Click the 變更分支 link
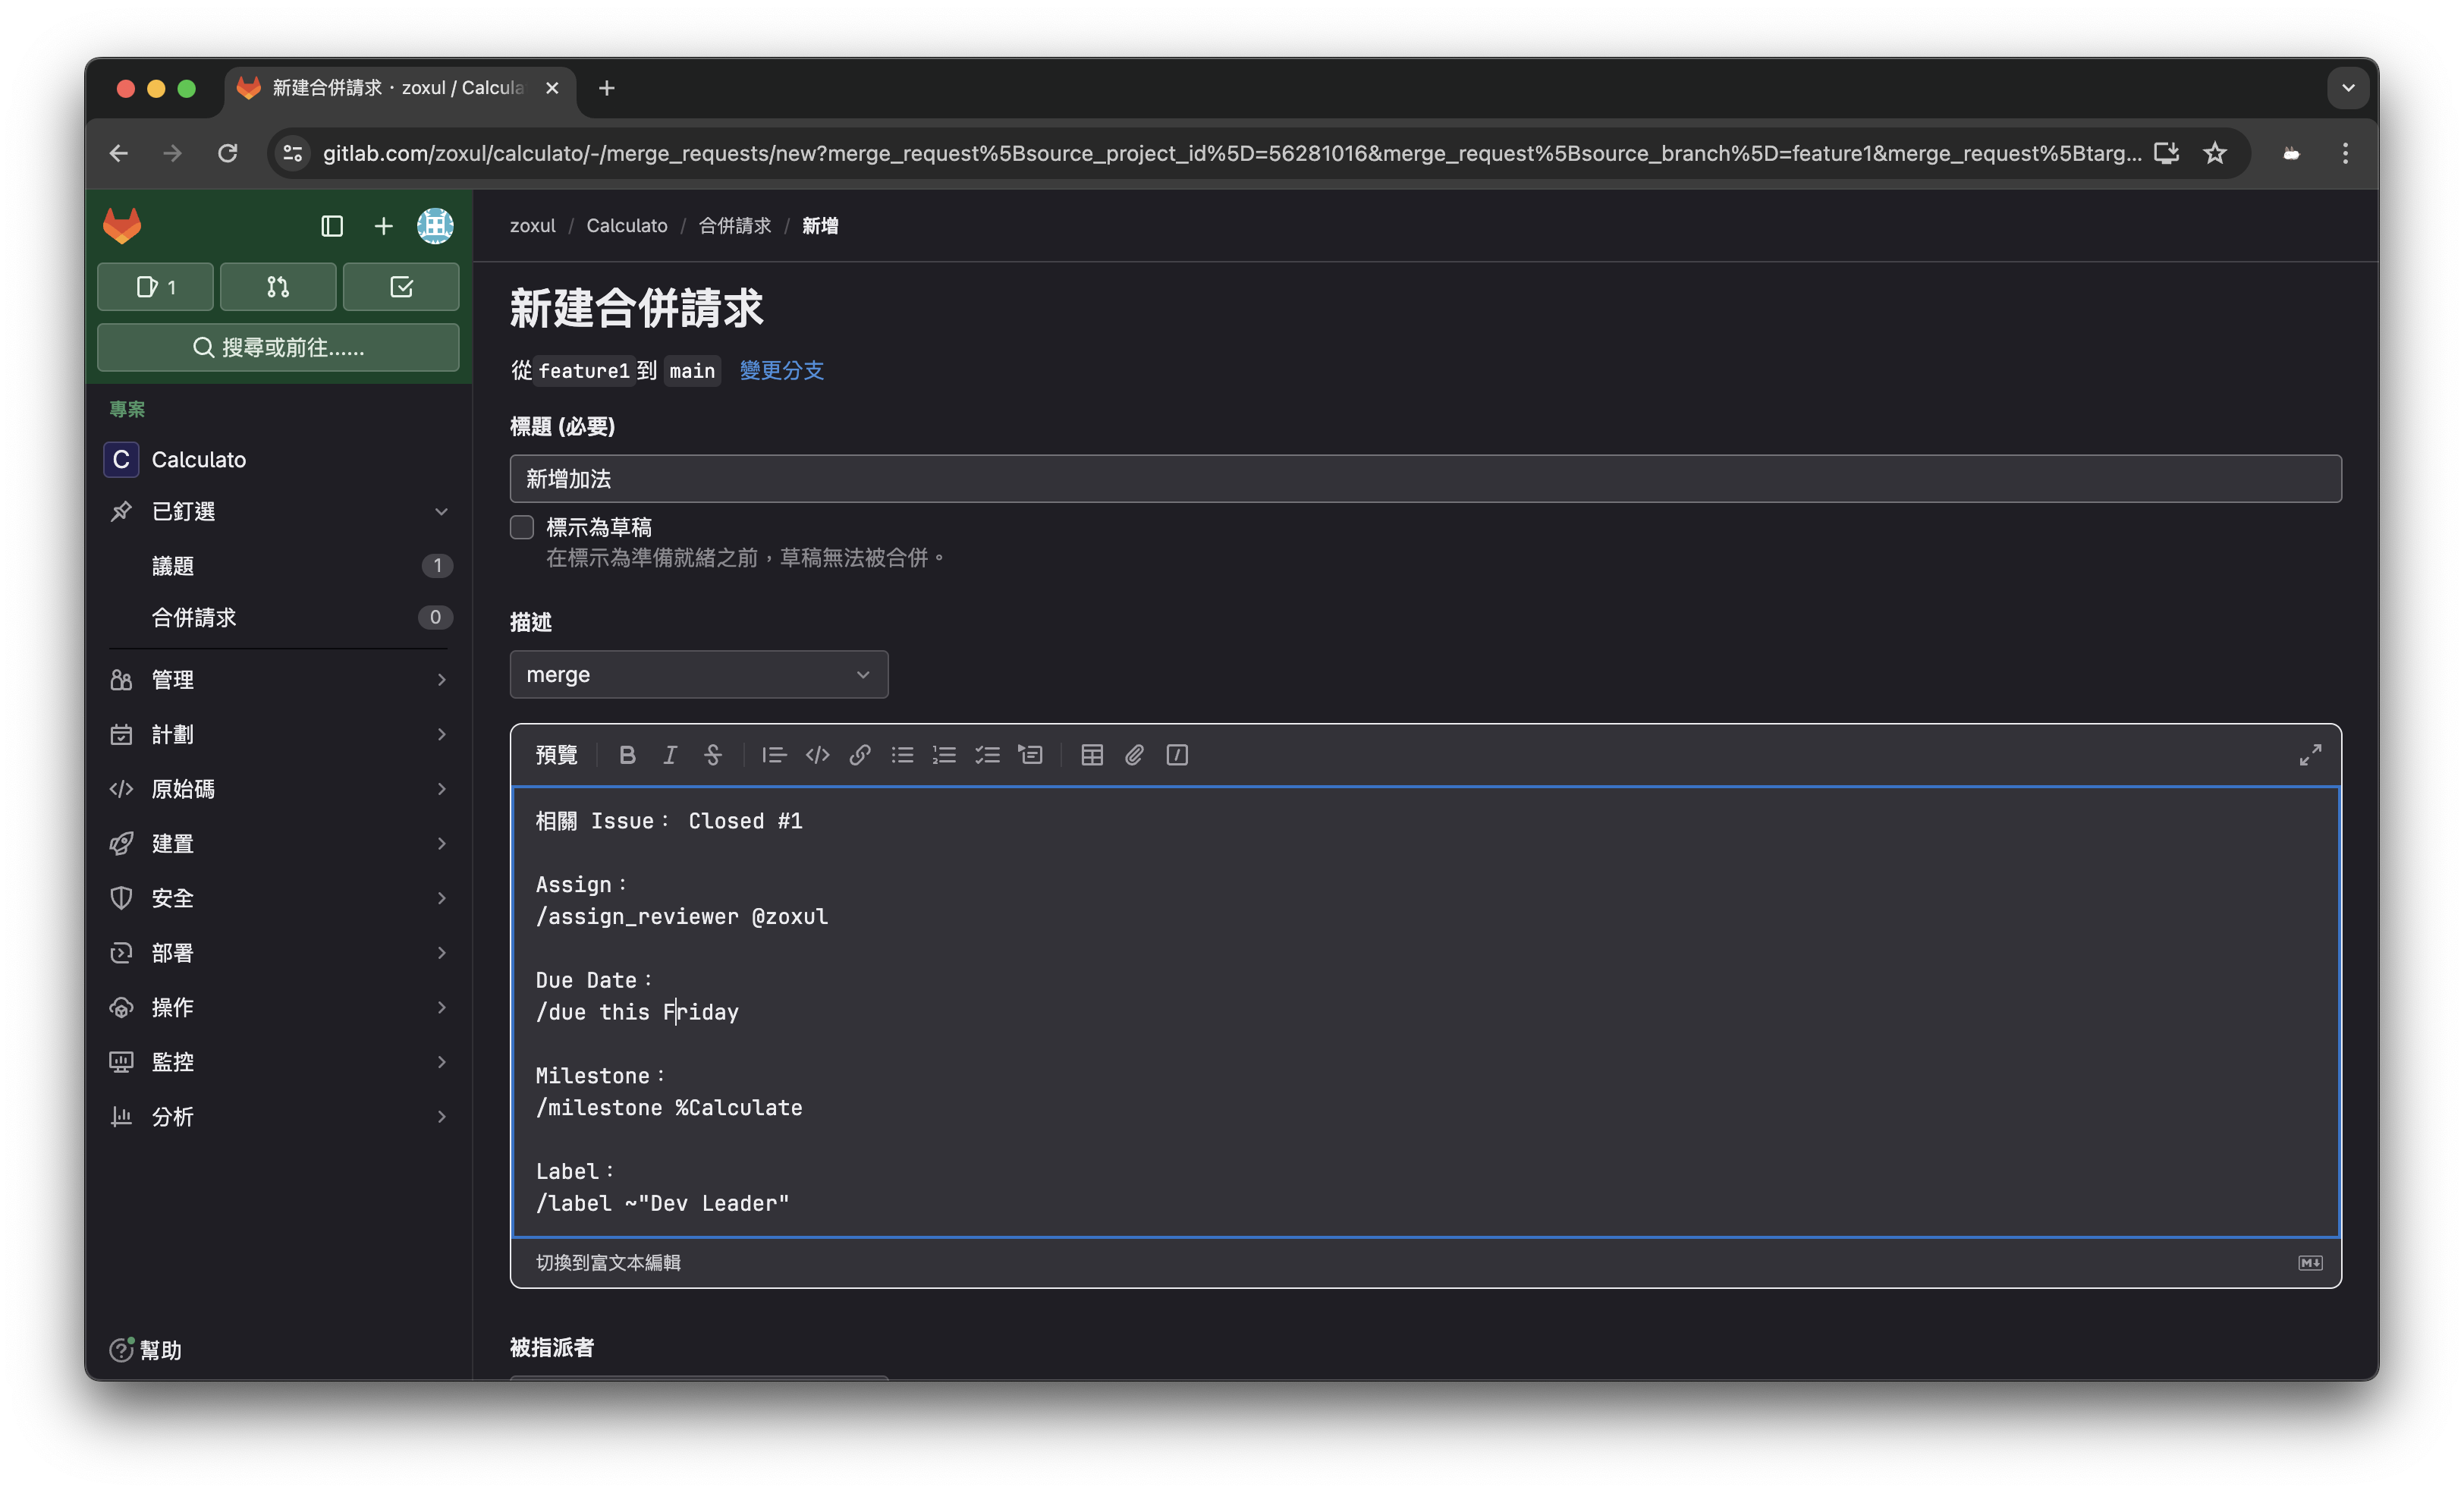 click(781, 371)
